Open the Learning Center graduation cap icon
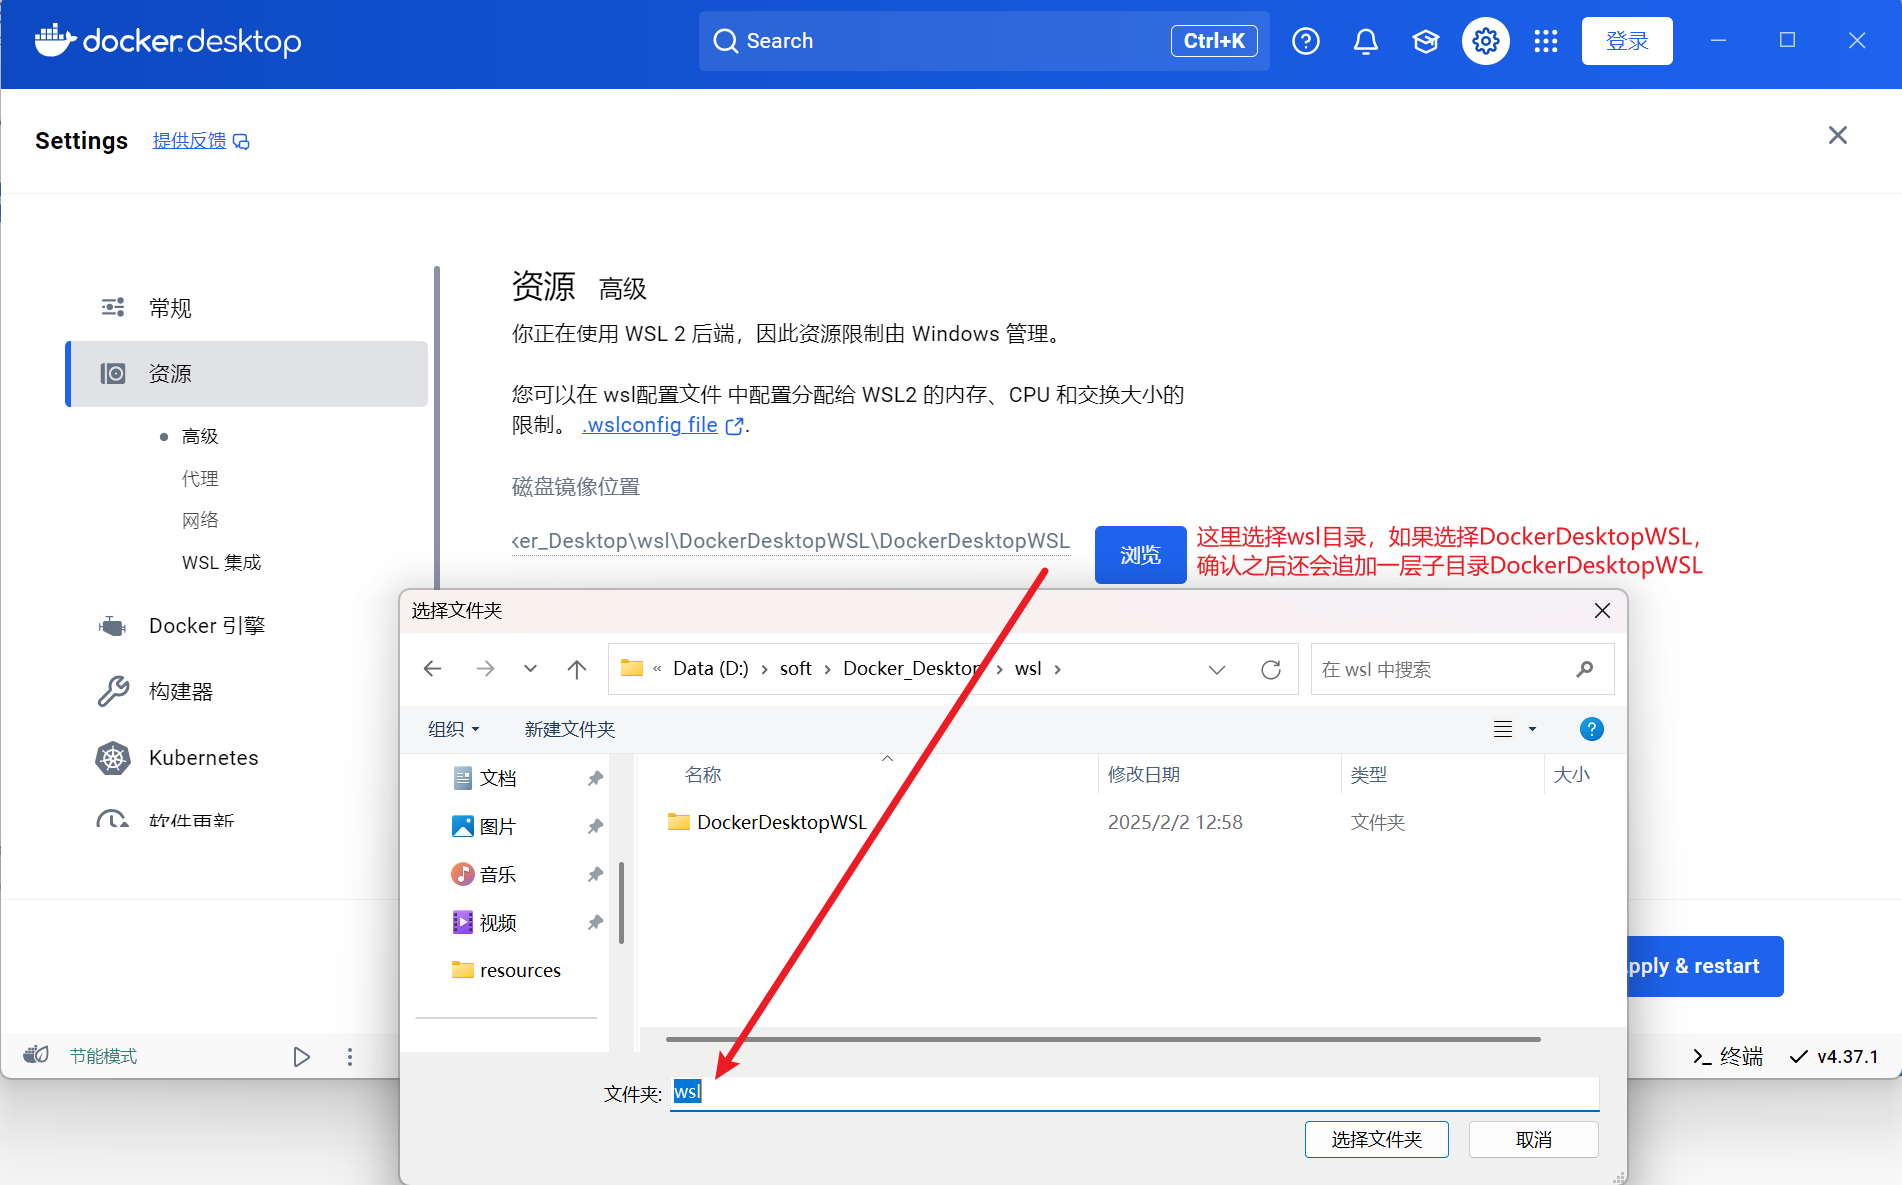The height and width of the screenshot is (1185, 1902). (x=1425, y=41)
